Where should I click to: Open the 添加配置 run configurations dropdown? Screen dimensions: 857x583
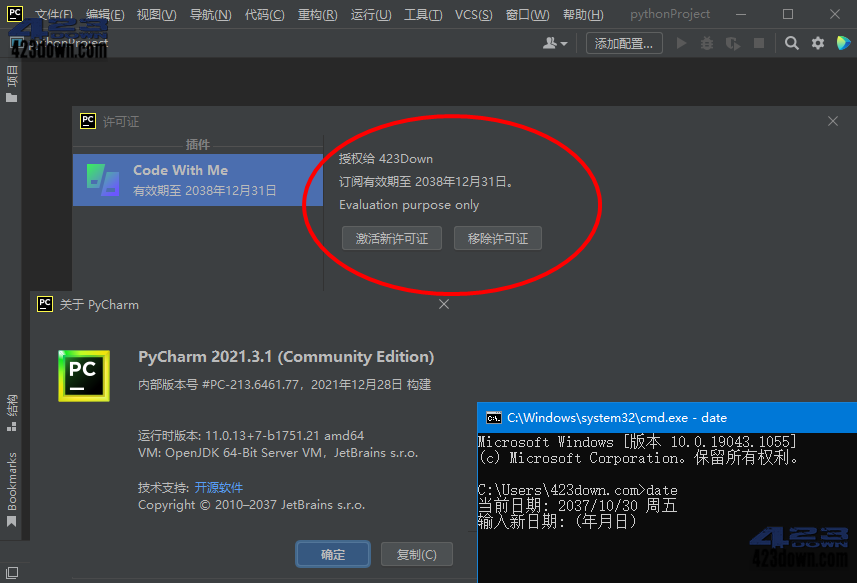tap(623, 44)
